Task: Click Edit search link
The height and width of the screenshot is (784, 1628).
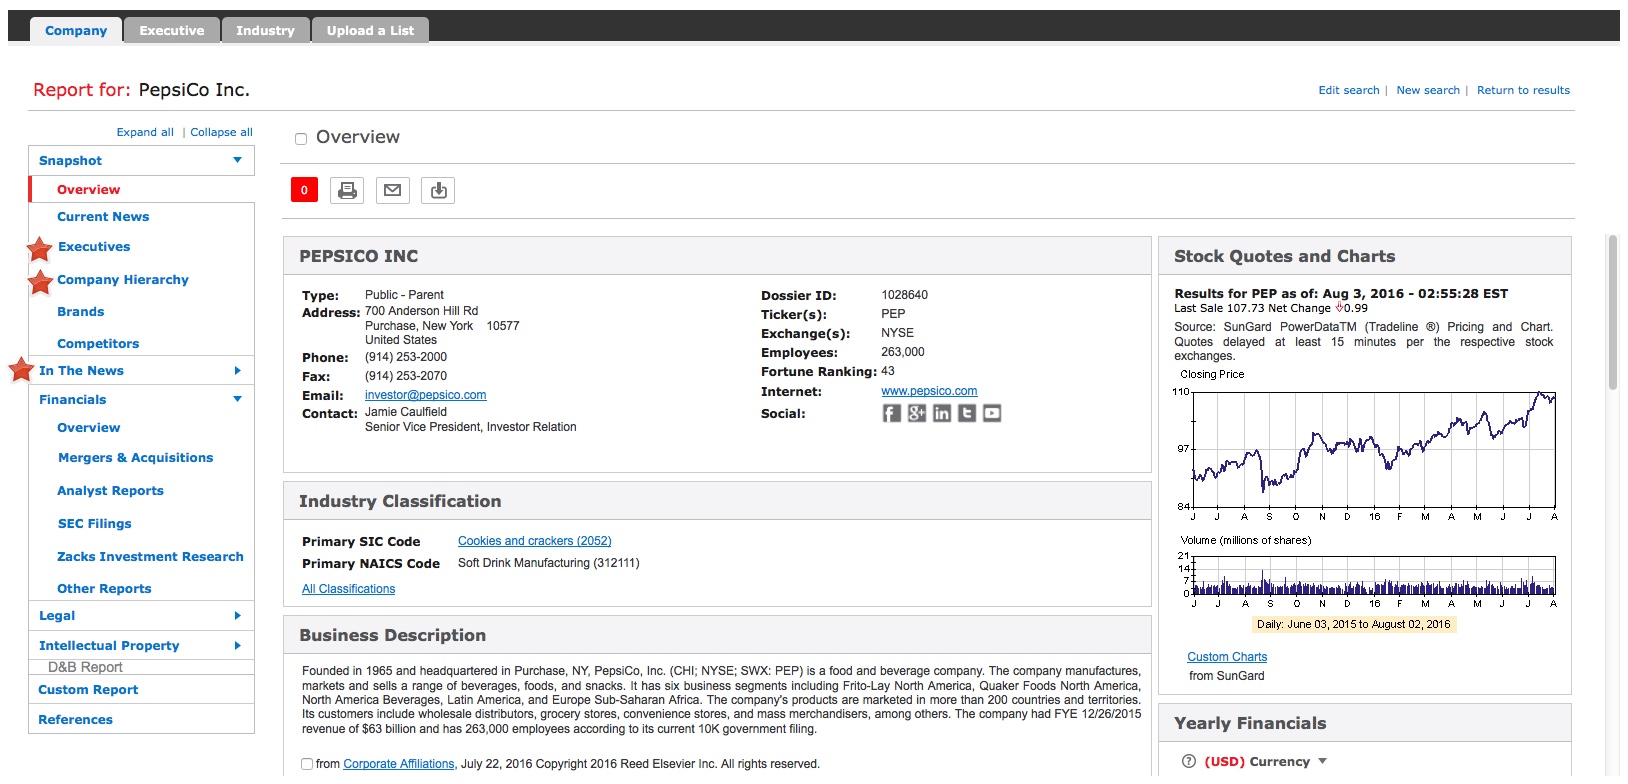Action: pyautogui.click(x=1348, y=90)
